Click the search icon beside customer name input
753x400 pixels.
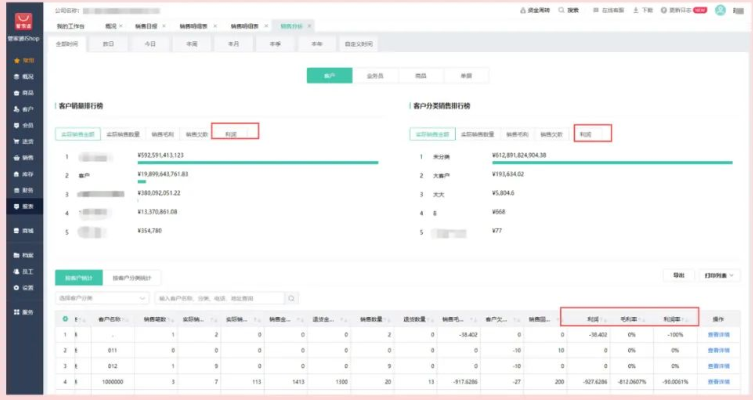pos(292,298)
